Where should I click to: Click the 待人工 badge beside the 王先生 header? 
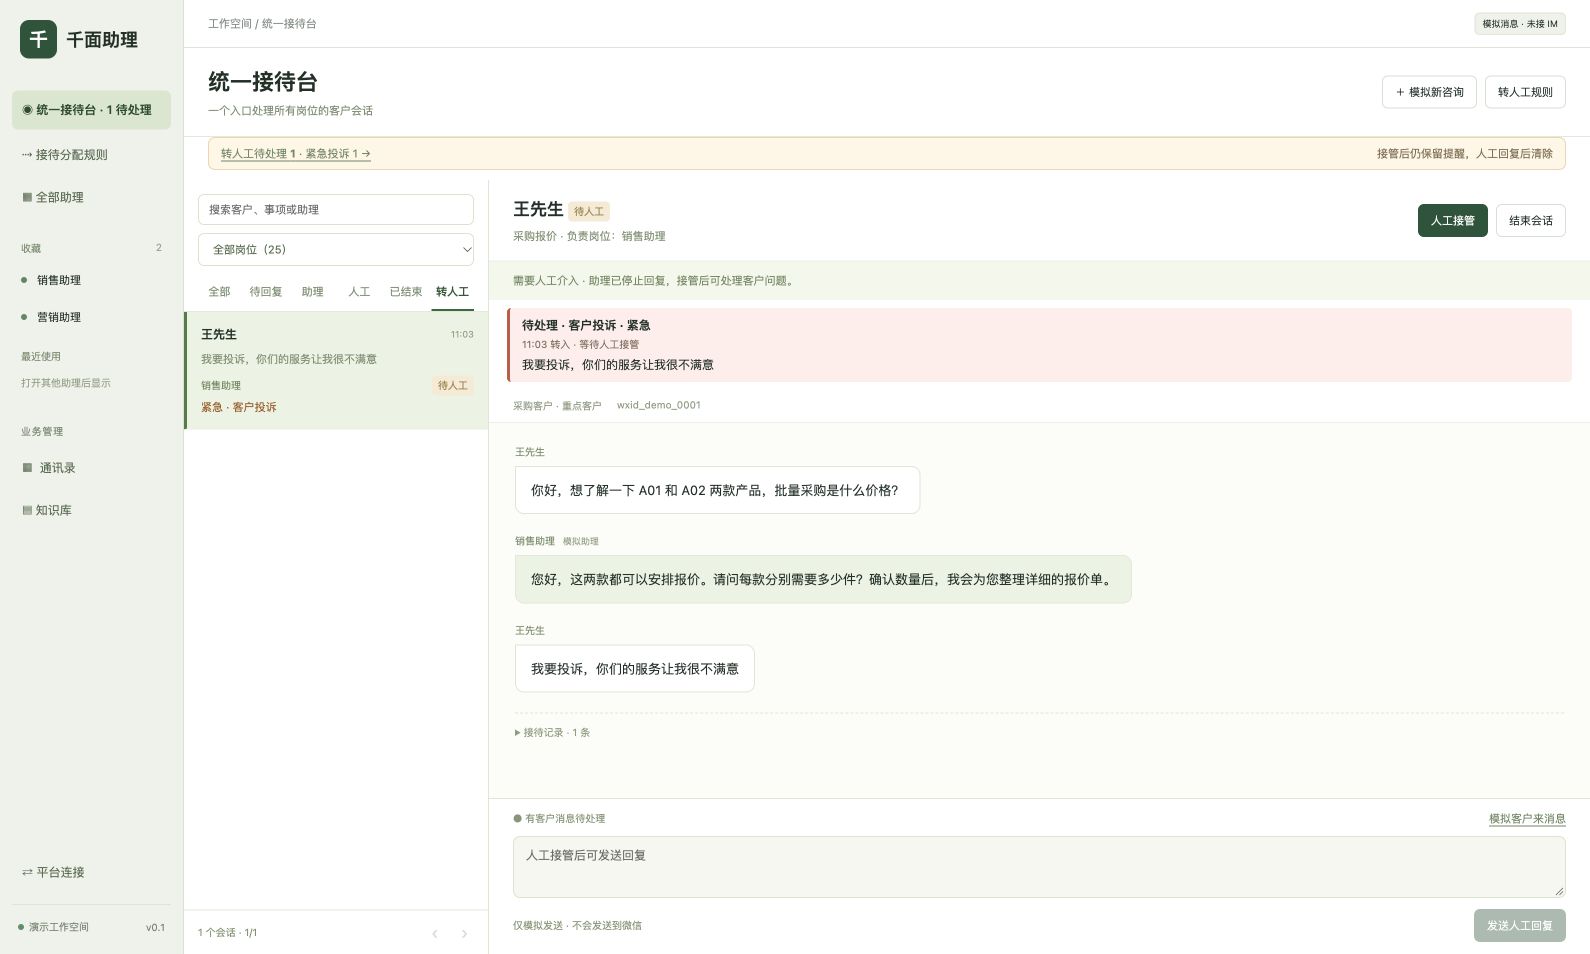coord(589,211)
